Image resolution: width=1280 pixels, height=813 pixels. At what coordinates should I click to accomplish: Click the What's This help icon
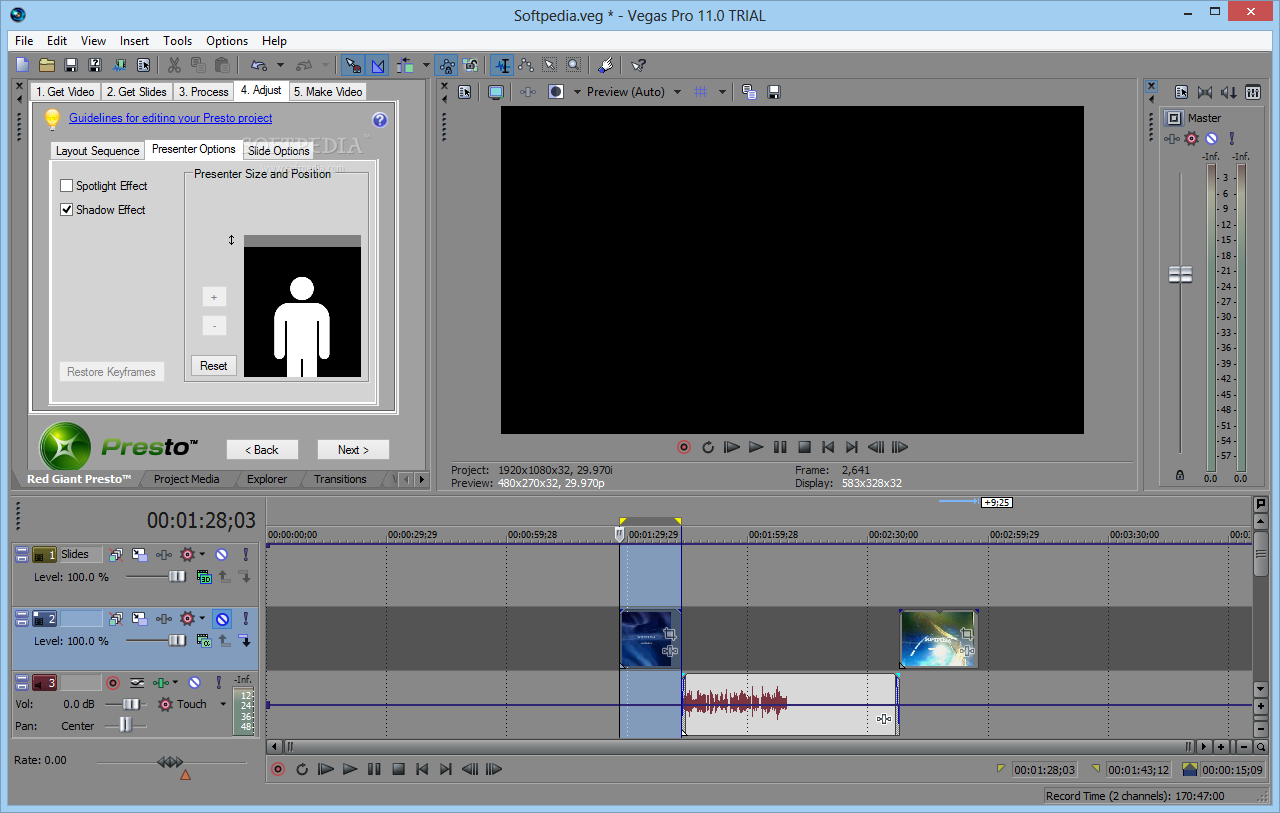[x=638, y=65]
